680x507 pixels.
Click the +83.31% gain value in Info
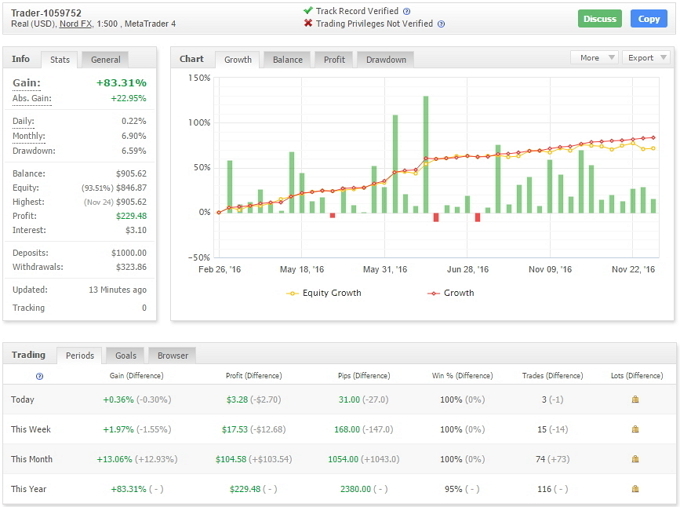tap(121, 83)
